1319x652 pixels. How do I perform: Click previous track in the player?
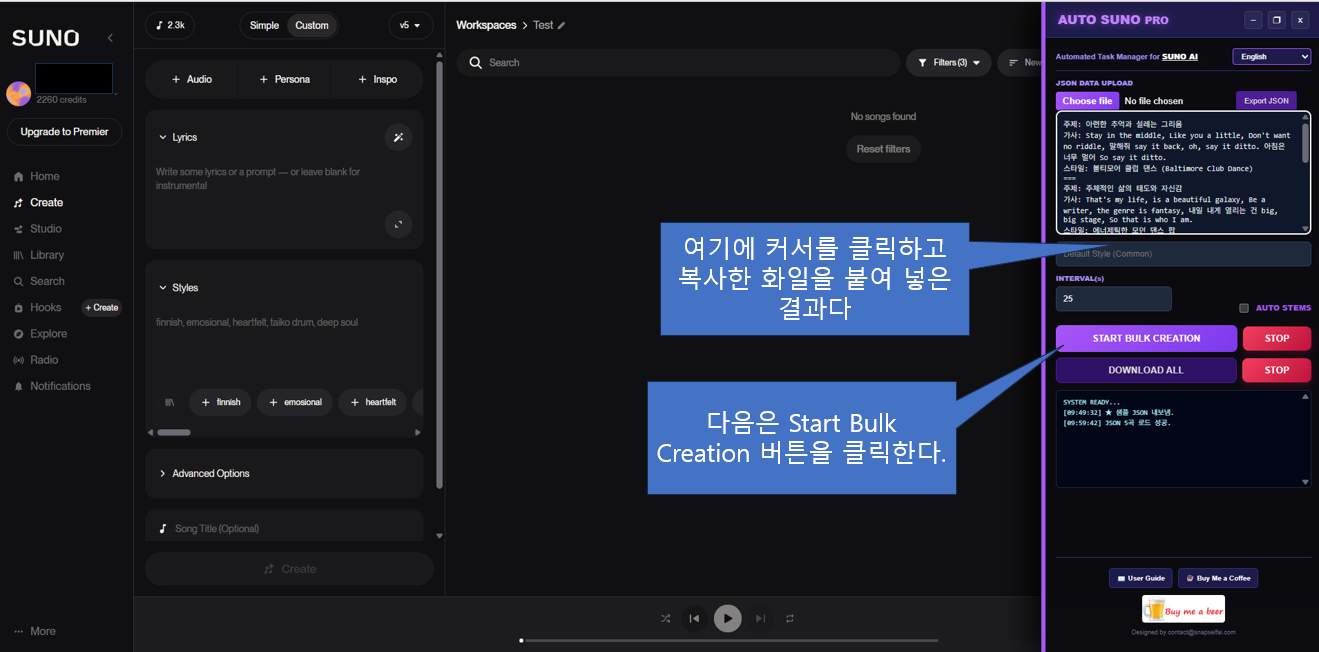(x=694, y=618)
